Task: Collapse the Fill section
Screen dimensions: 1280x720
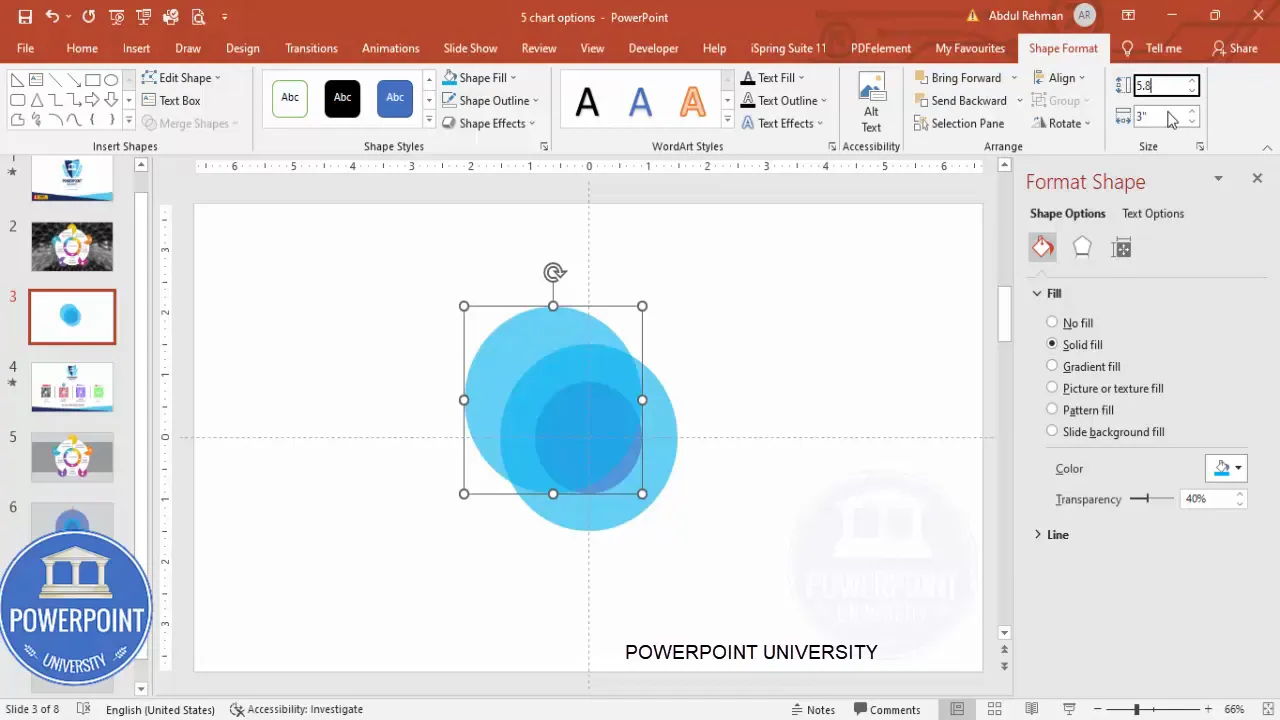Action: coord(1037,293)
